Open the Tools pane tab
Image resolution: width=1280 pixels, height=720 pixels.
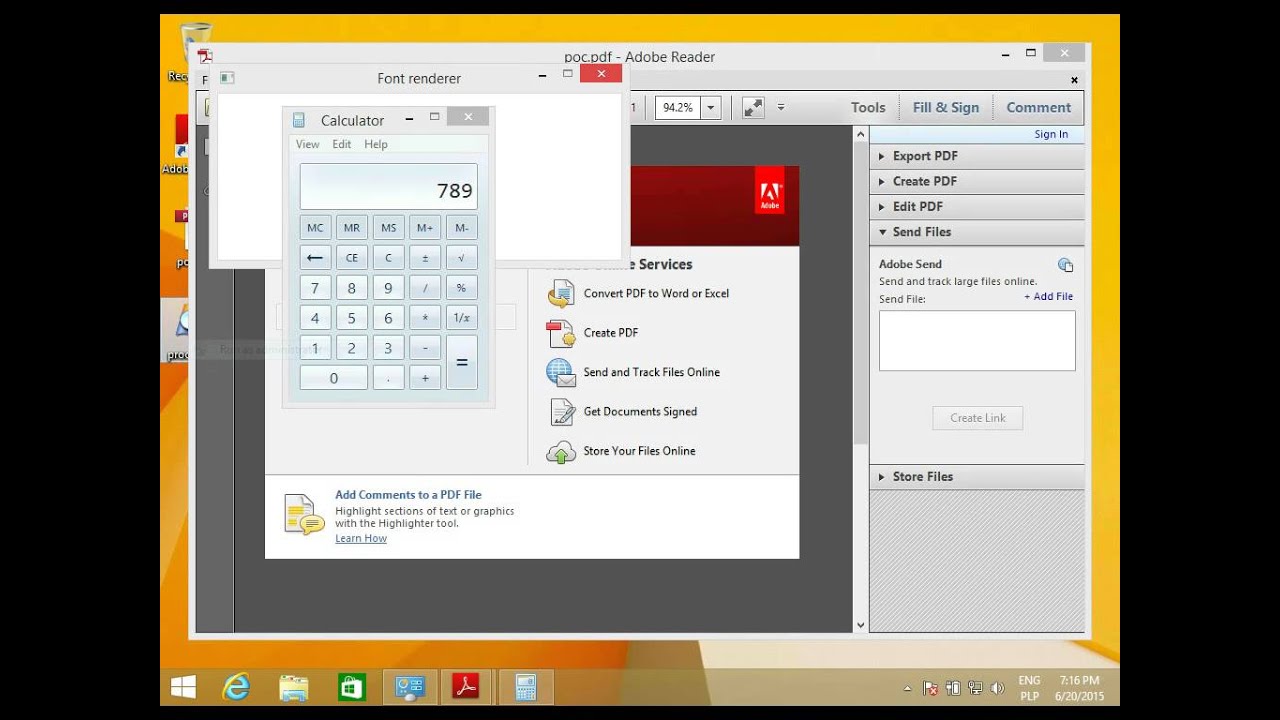(868, 107)
